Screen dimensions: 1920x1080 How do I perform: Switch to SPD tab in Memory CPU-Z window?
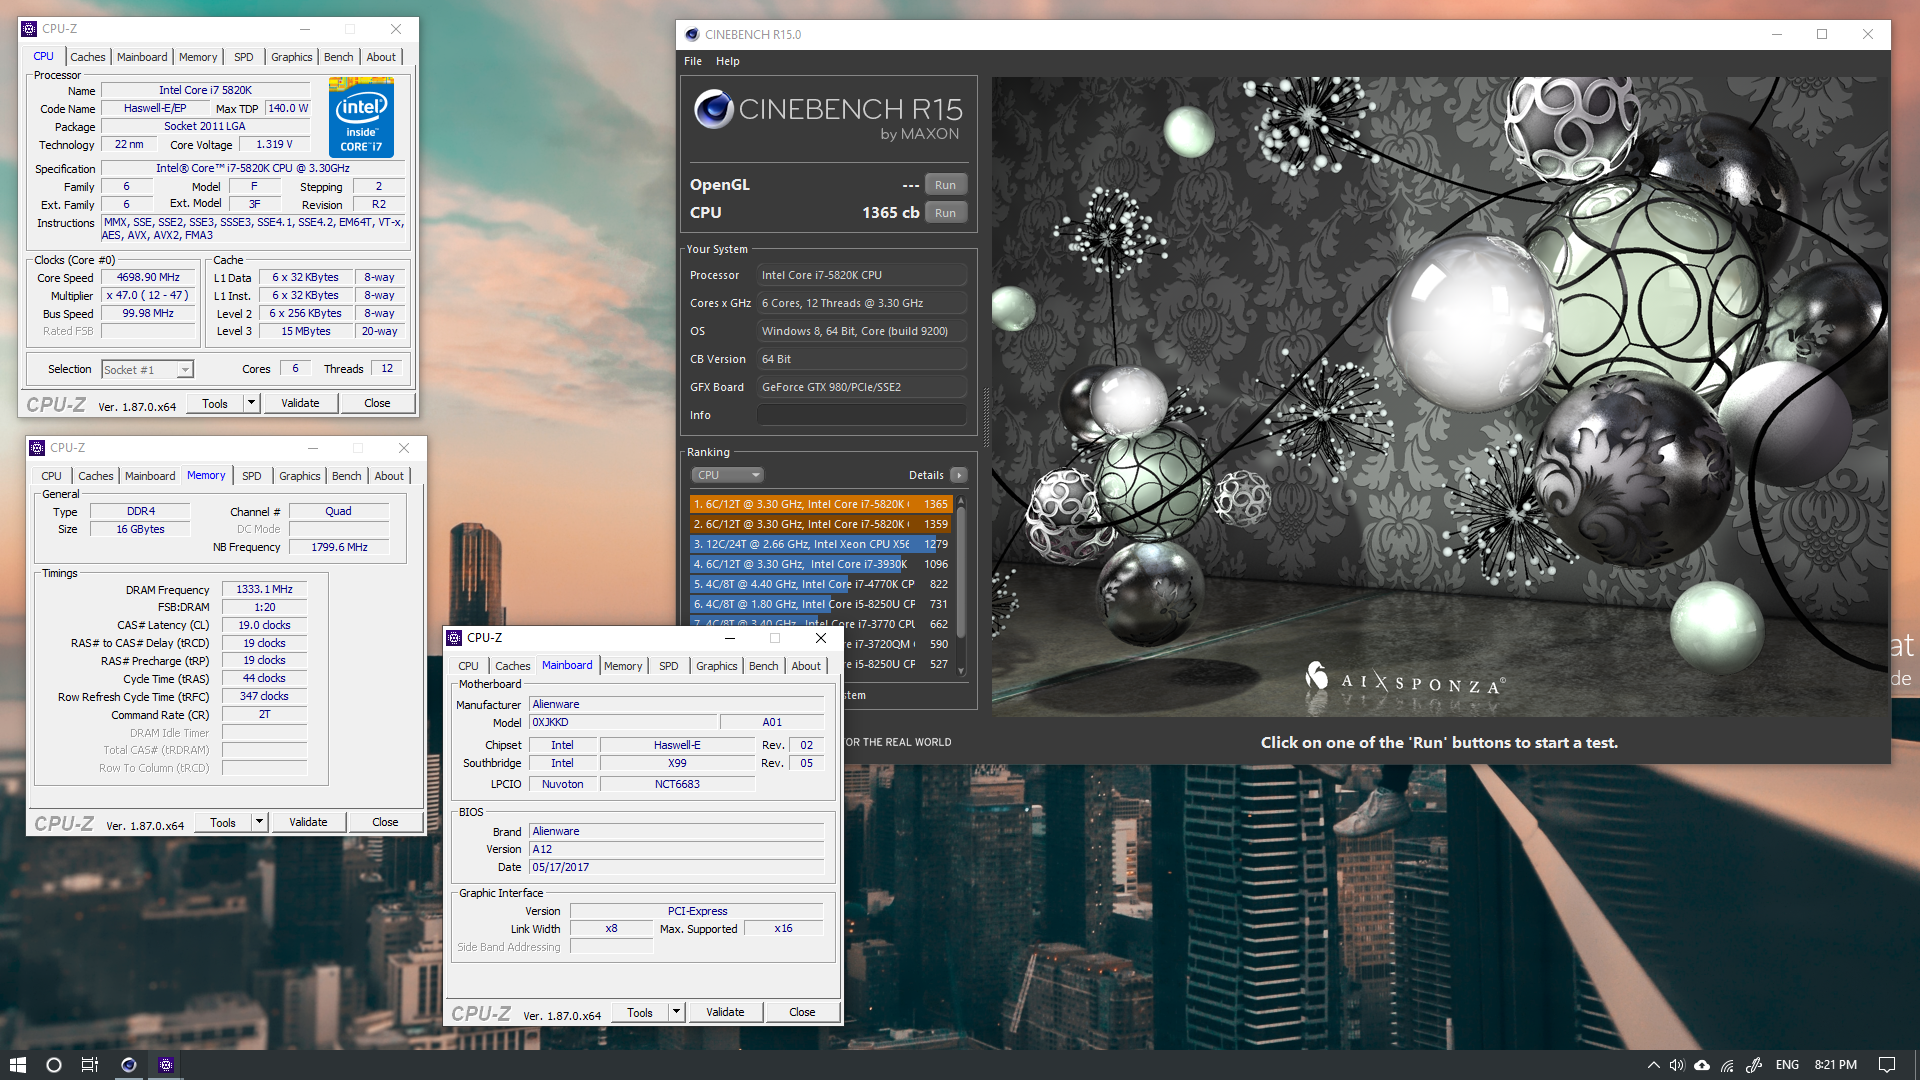[x=252, y=476]
